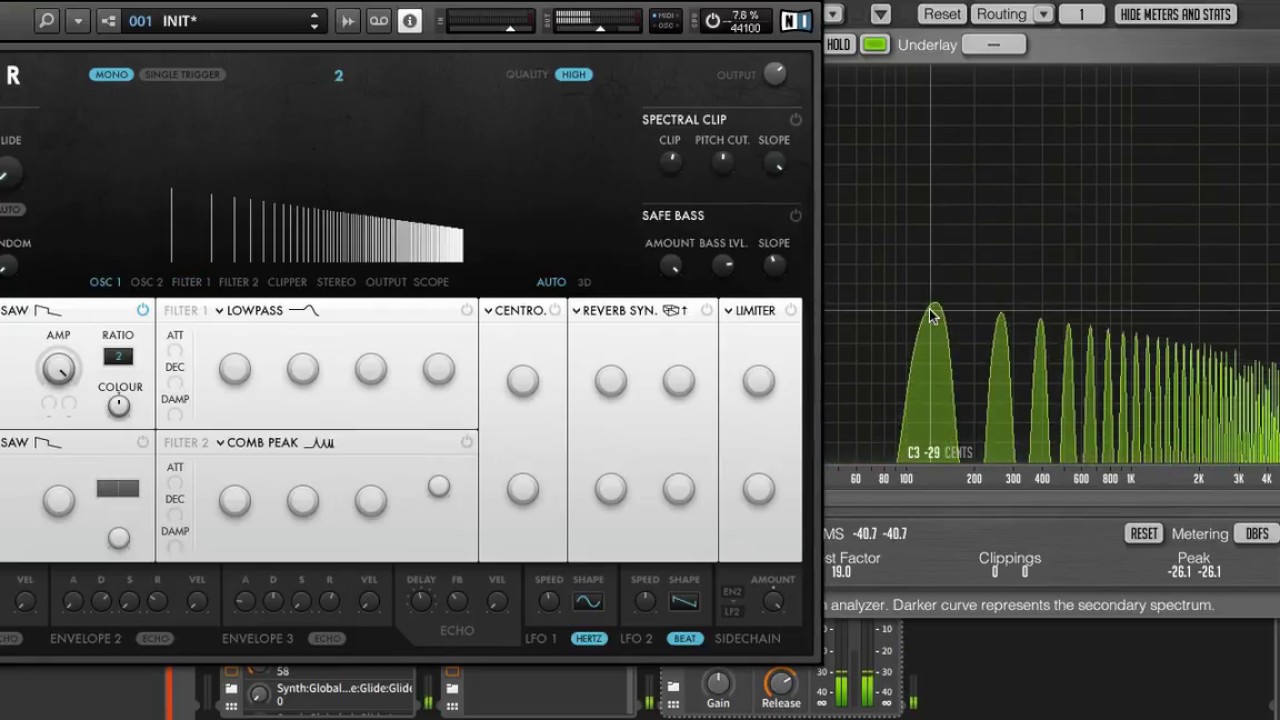1280x720 pixels.
Task: Click the Comb Peak filter shape icon
Action: [319, 443]
